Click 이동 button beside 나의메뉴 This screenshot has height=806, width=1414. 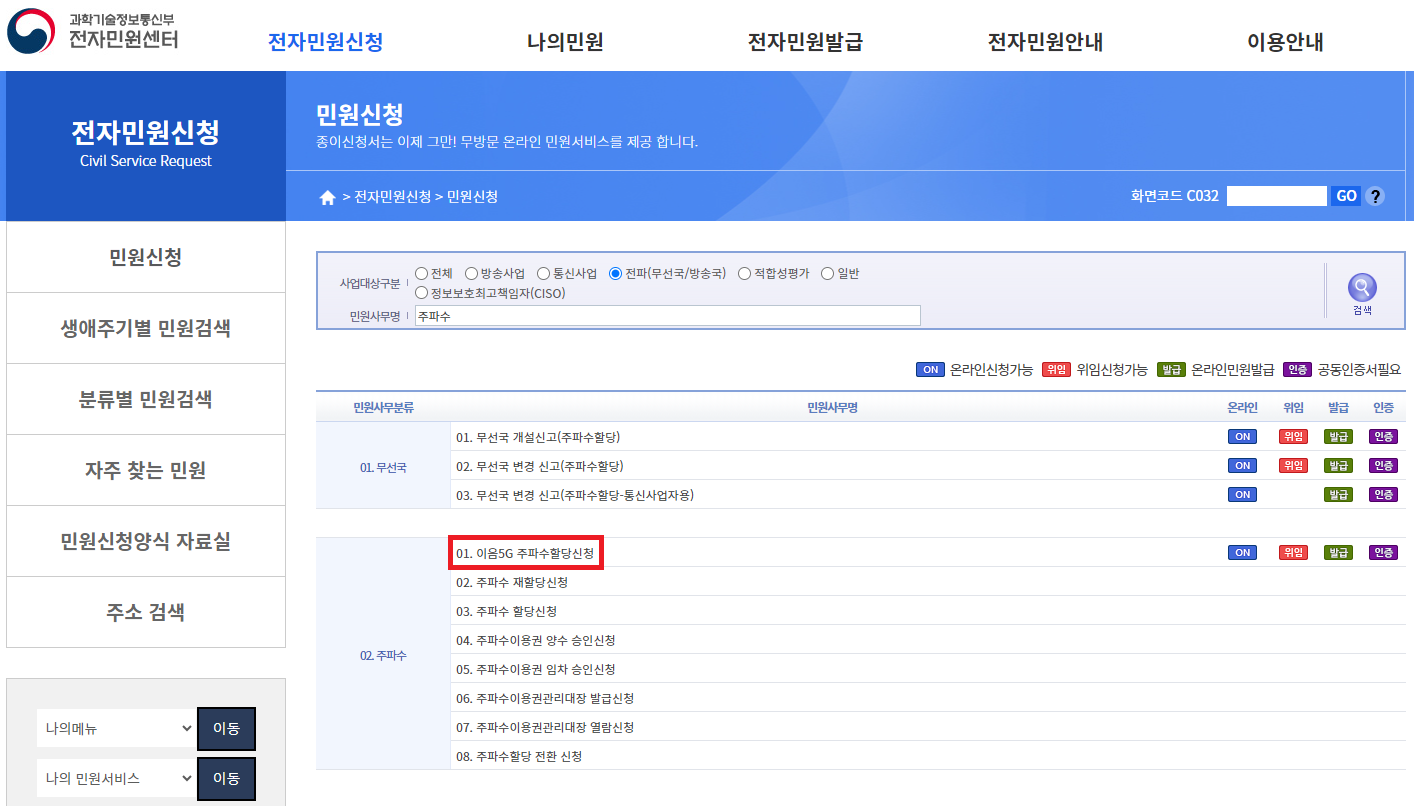226,728
